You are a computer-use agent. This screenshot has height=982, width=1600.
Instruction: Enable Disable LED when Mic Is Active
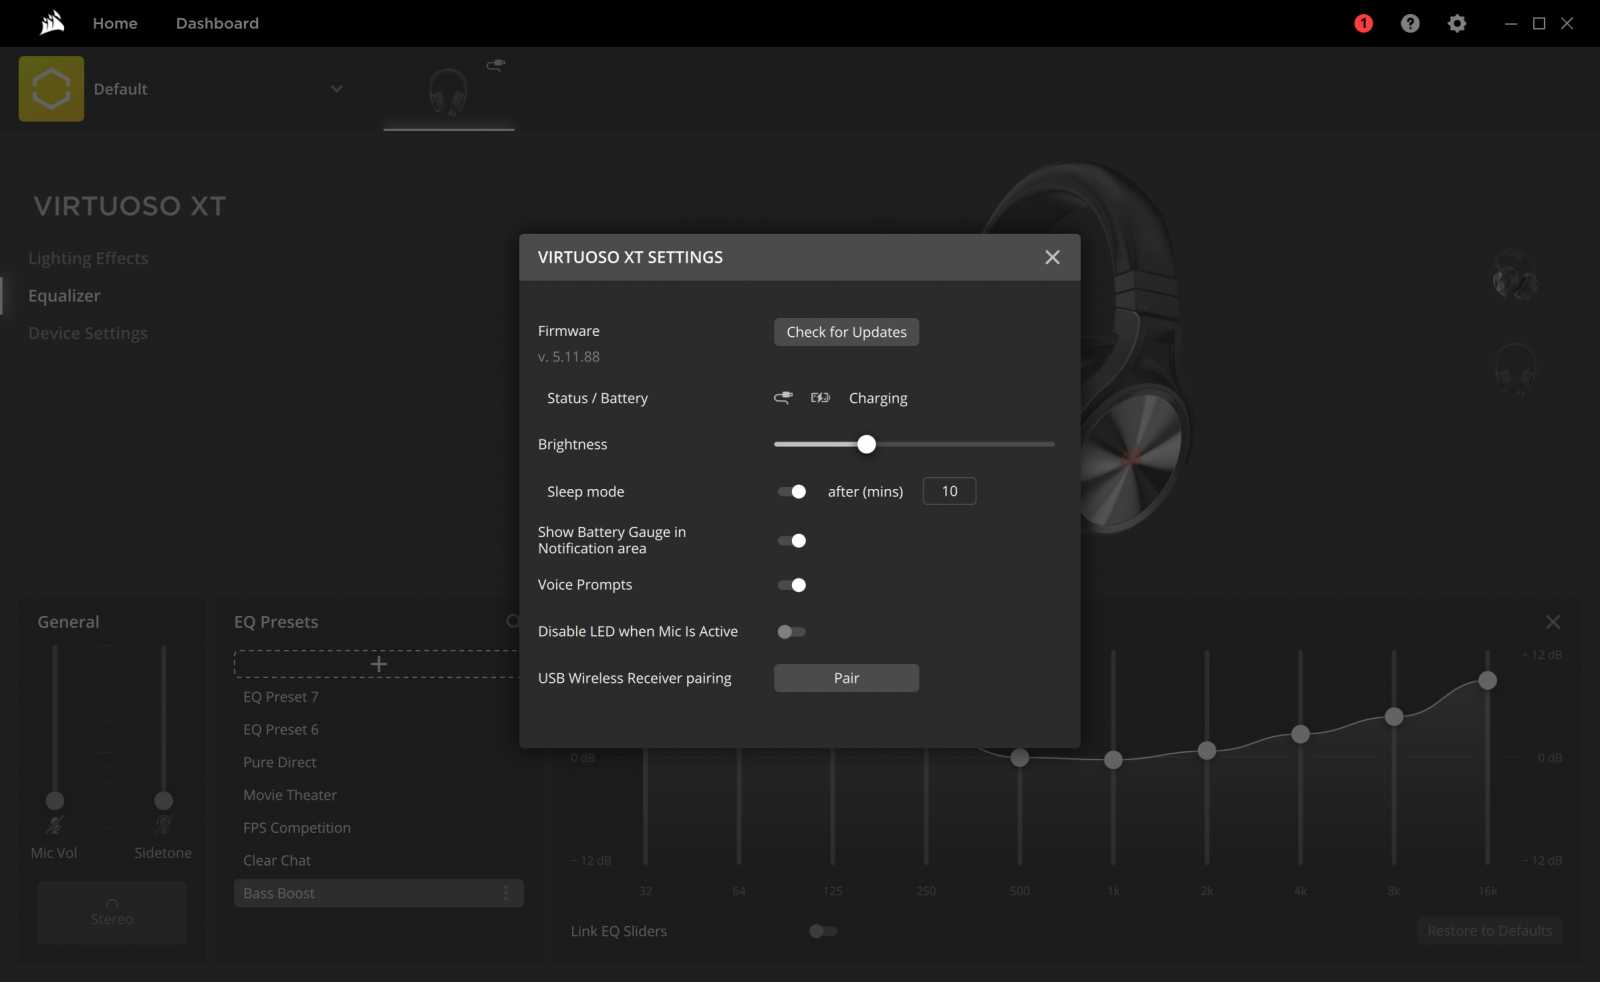coord(792,632)
